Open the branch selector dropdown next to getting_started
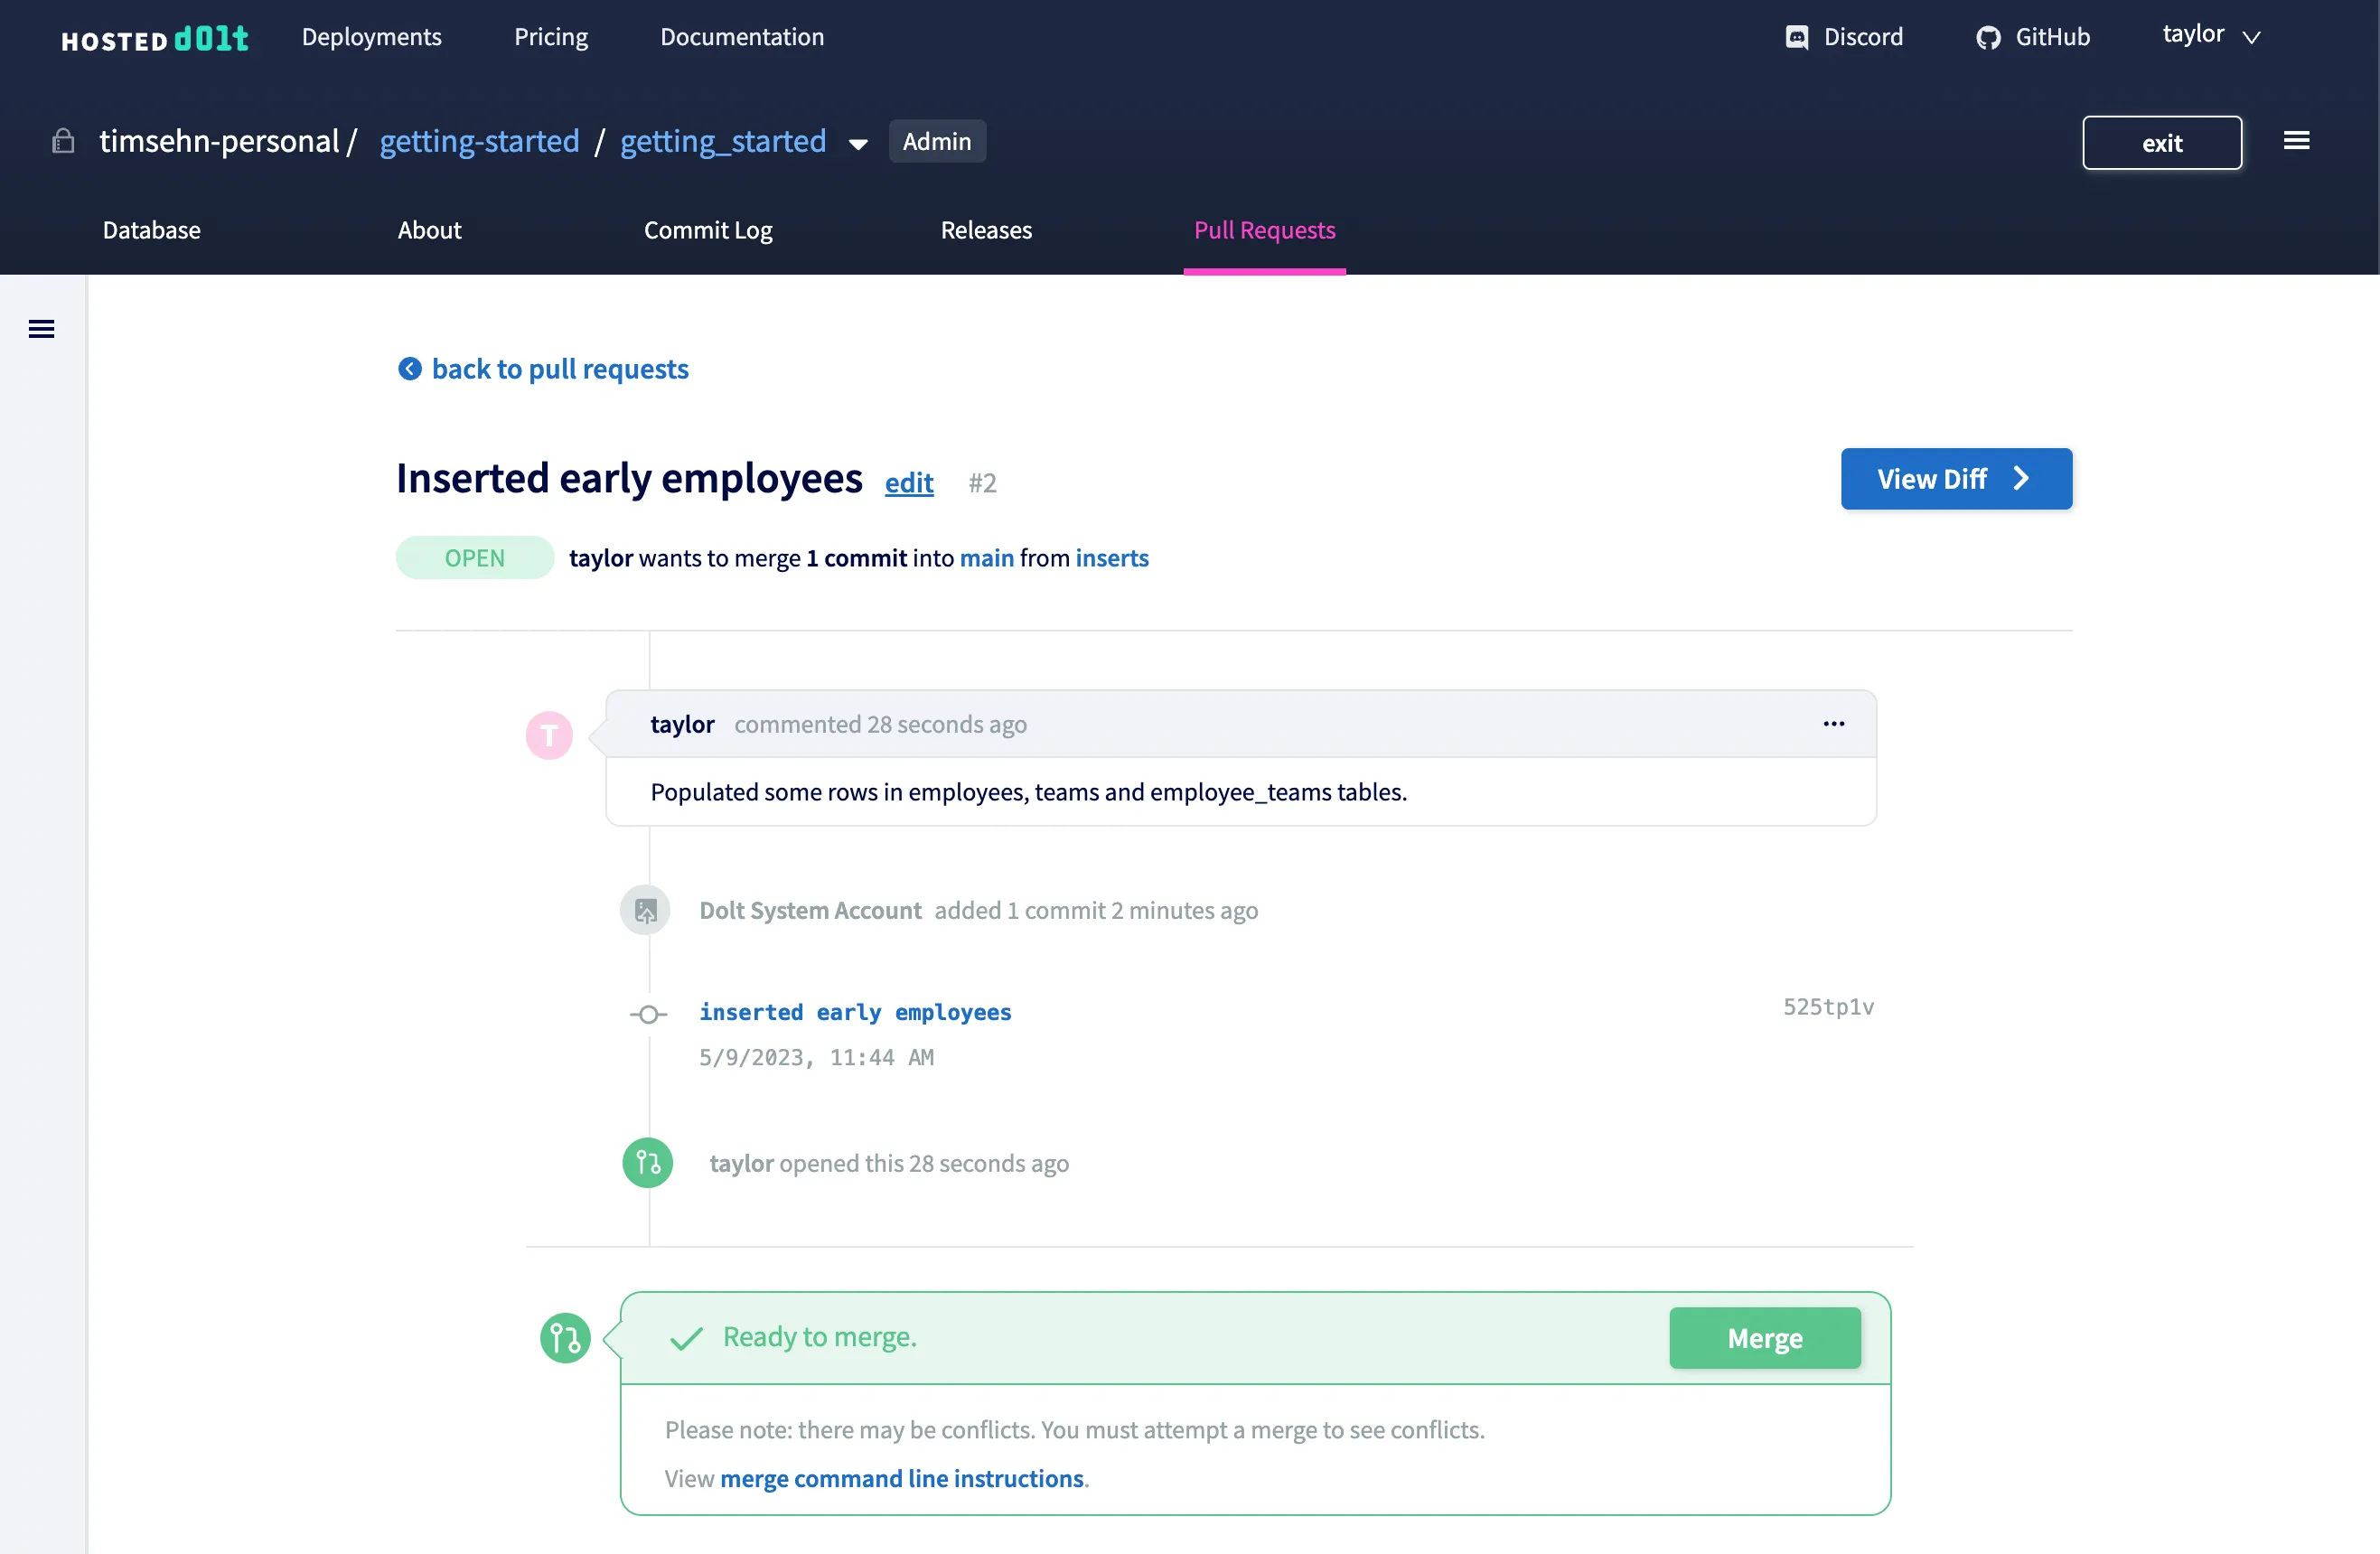This screenshot has width=2380, height=1554. point(858,144)
